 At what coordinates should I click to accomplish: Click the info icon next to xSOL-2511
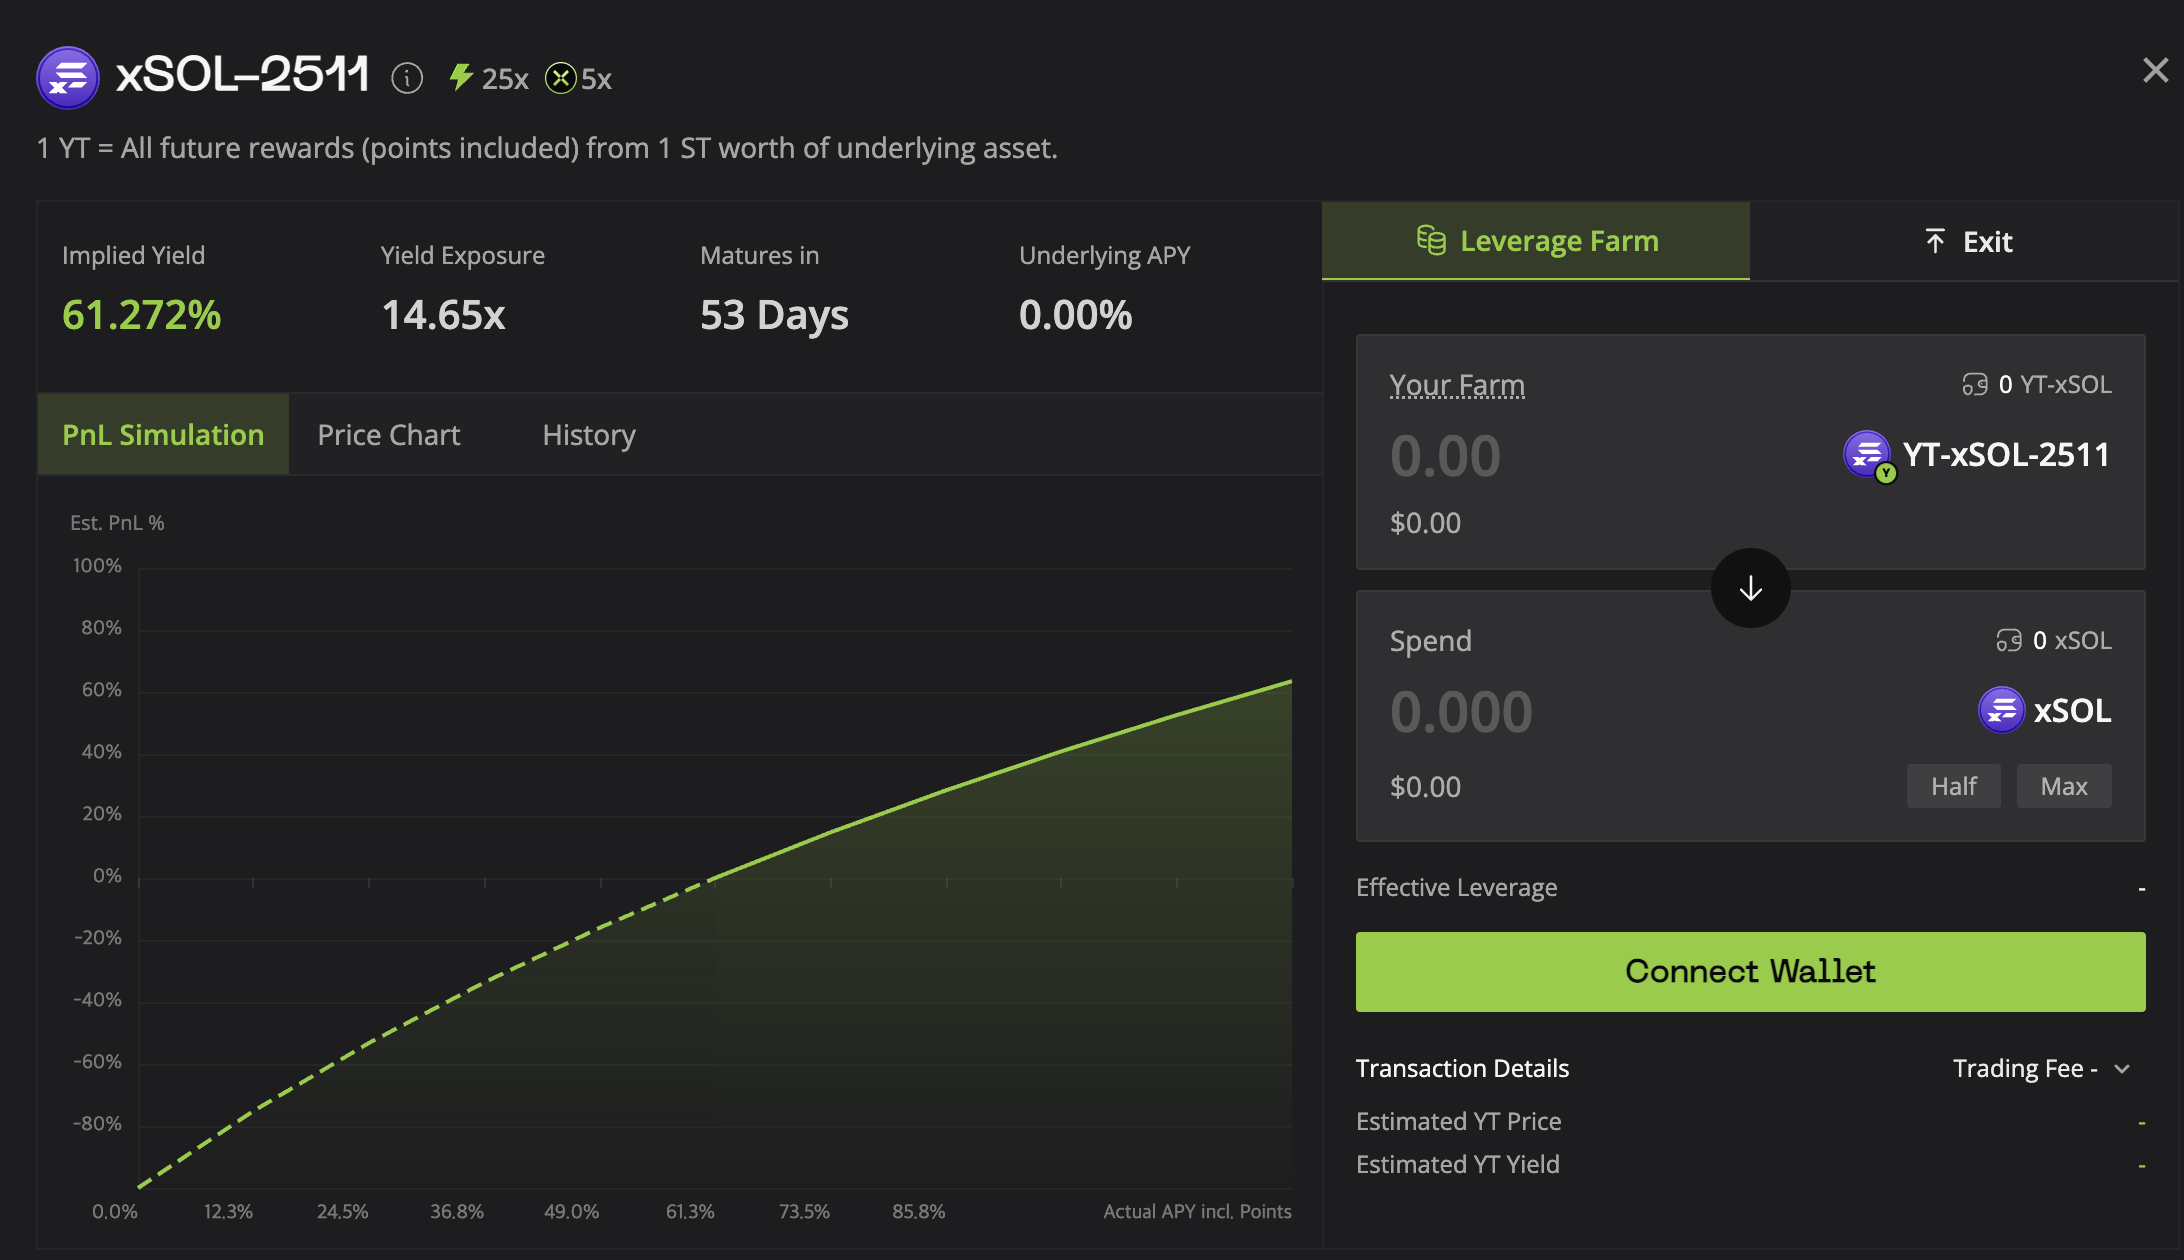[x=407, y=78]
